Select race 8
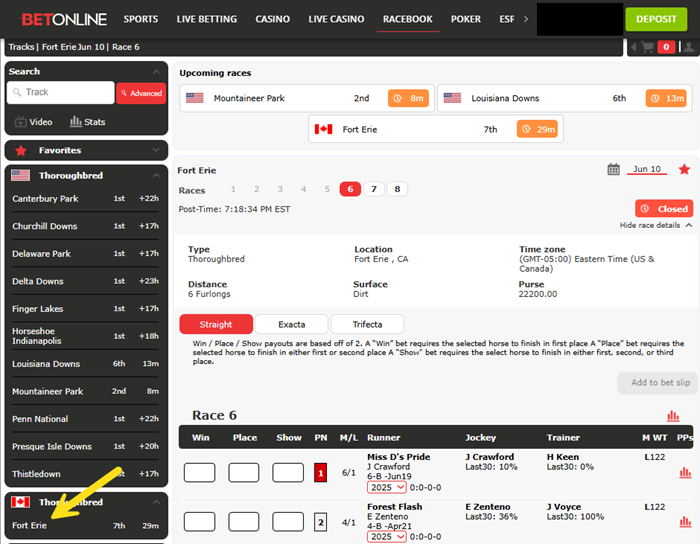The width and height of the screenshot is (700, 544). tap(397, 189)
